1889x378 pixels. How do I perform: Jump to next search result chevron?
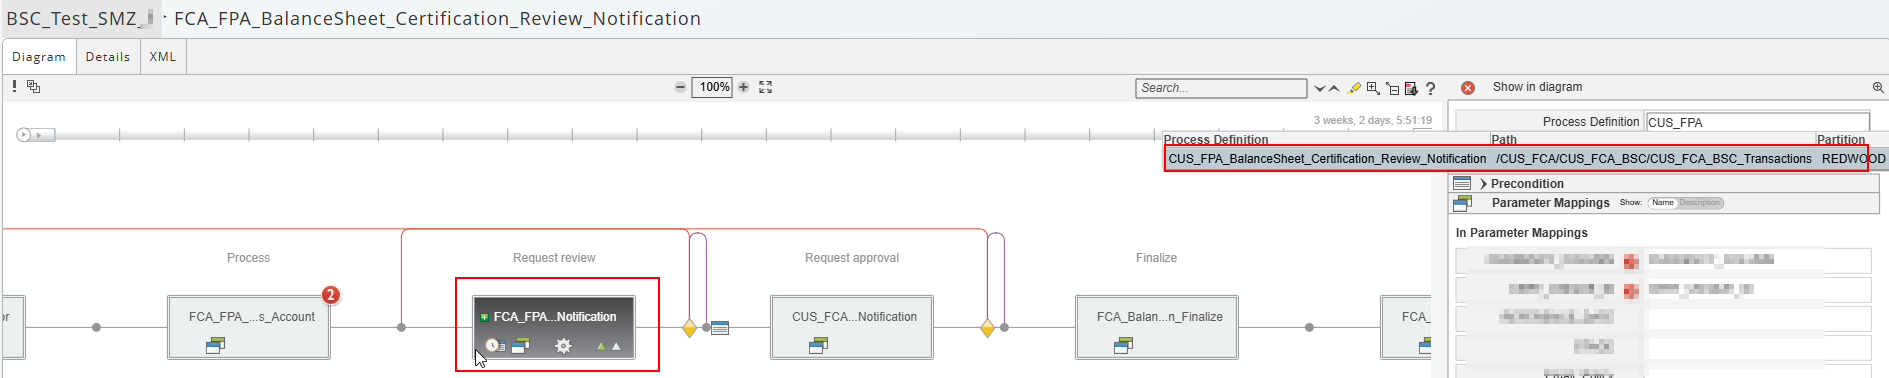[1320, 88]
